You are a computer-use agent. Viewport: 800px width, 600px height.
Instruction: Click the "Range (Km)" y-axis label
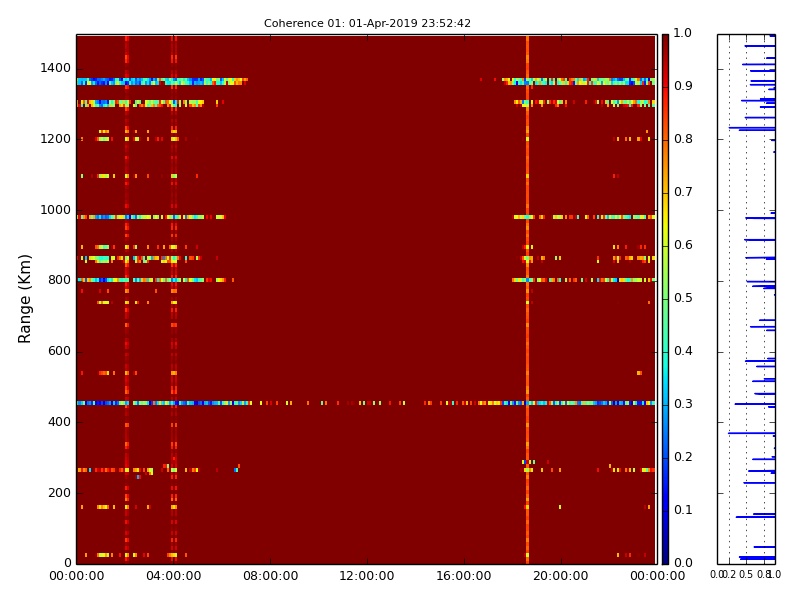point(24,299)
